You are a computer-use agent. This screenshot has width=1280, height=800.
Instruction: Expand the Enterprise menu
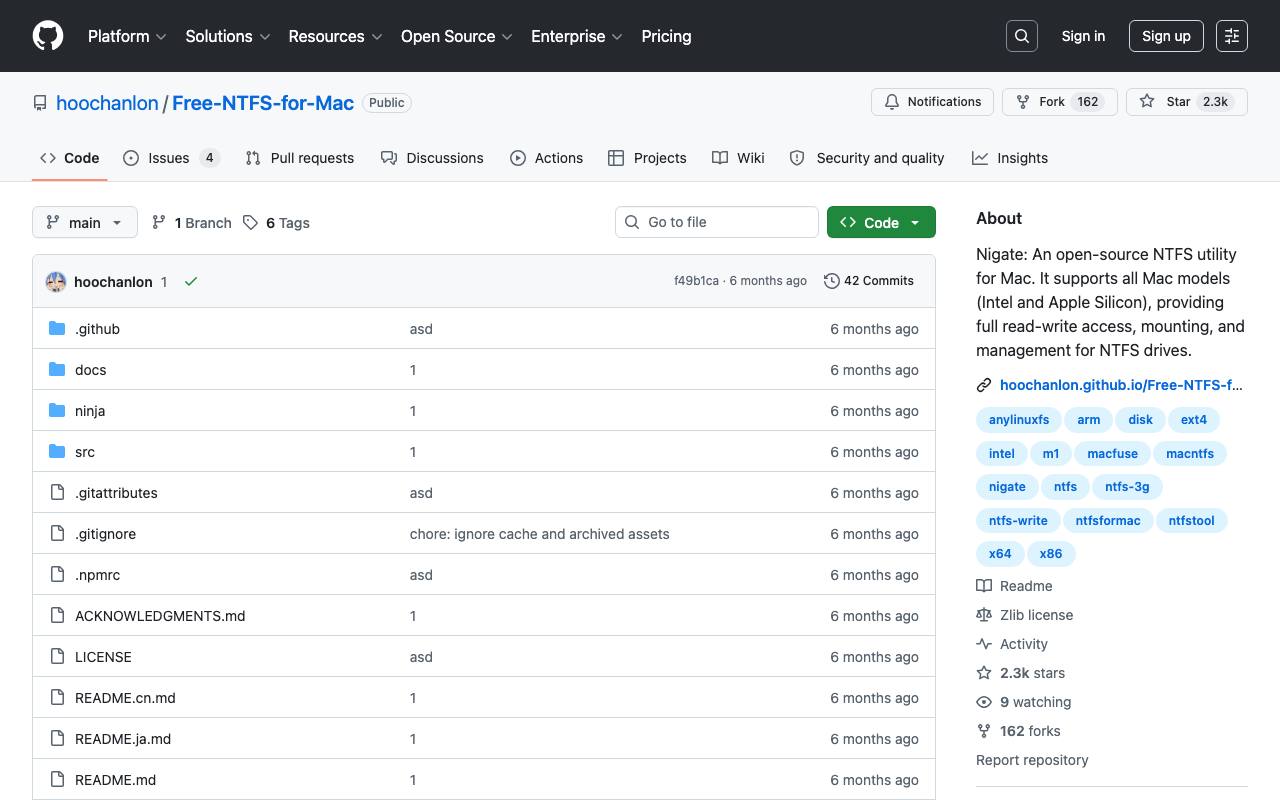coord(577,36)
